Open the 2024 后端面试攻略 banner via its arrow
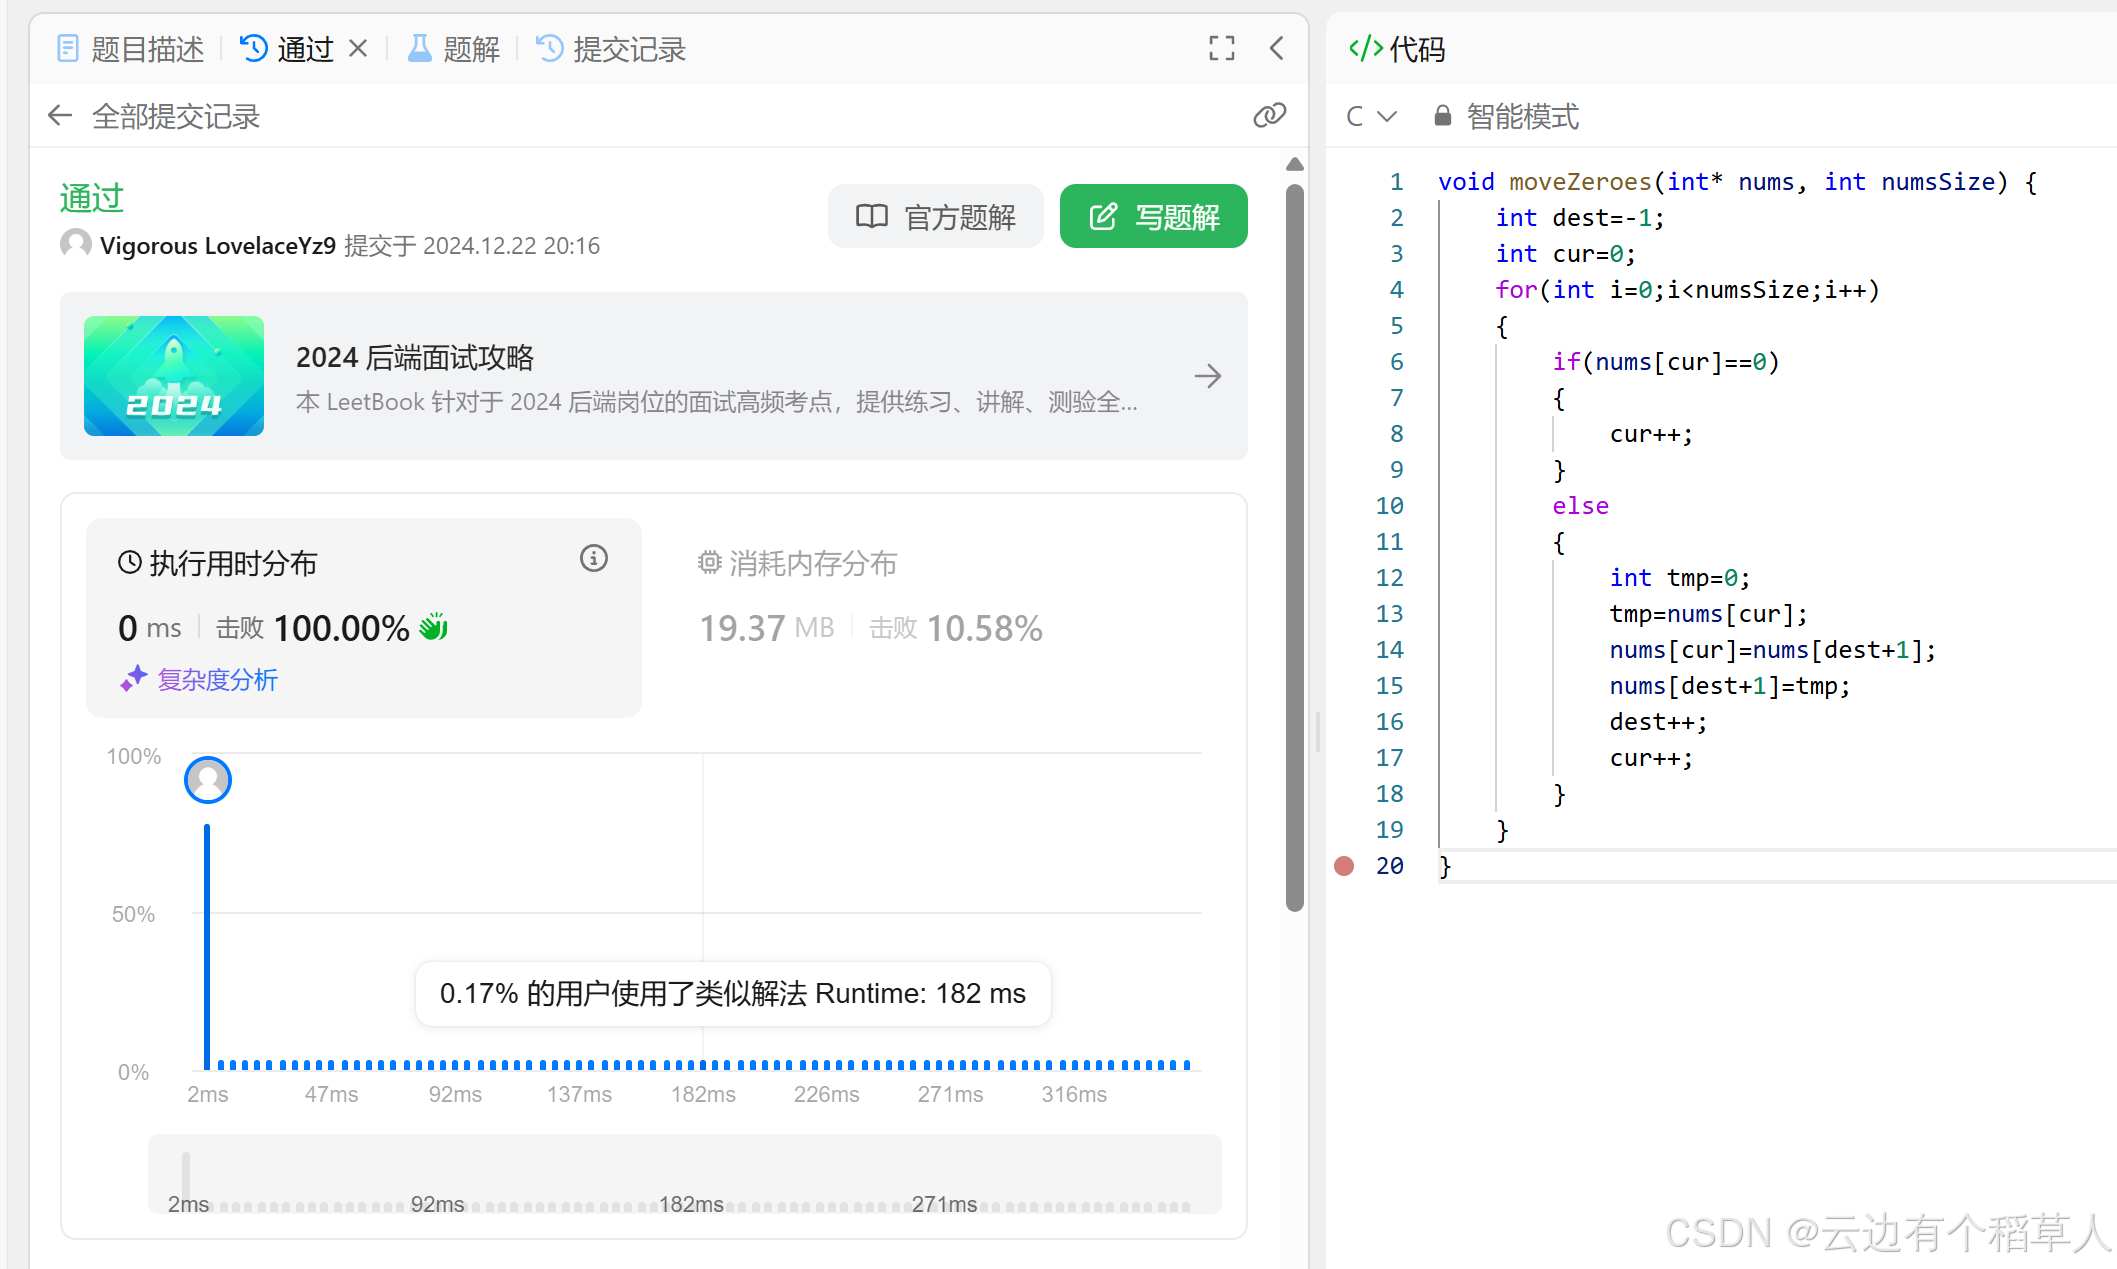Viewport: 2117px width, 1269px height. coord(1207,376)
